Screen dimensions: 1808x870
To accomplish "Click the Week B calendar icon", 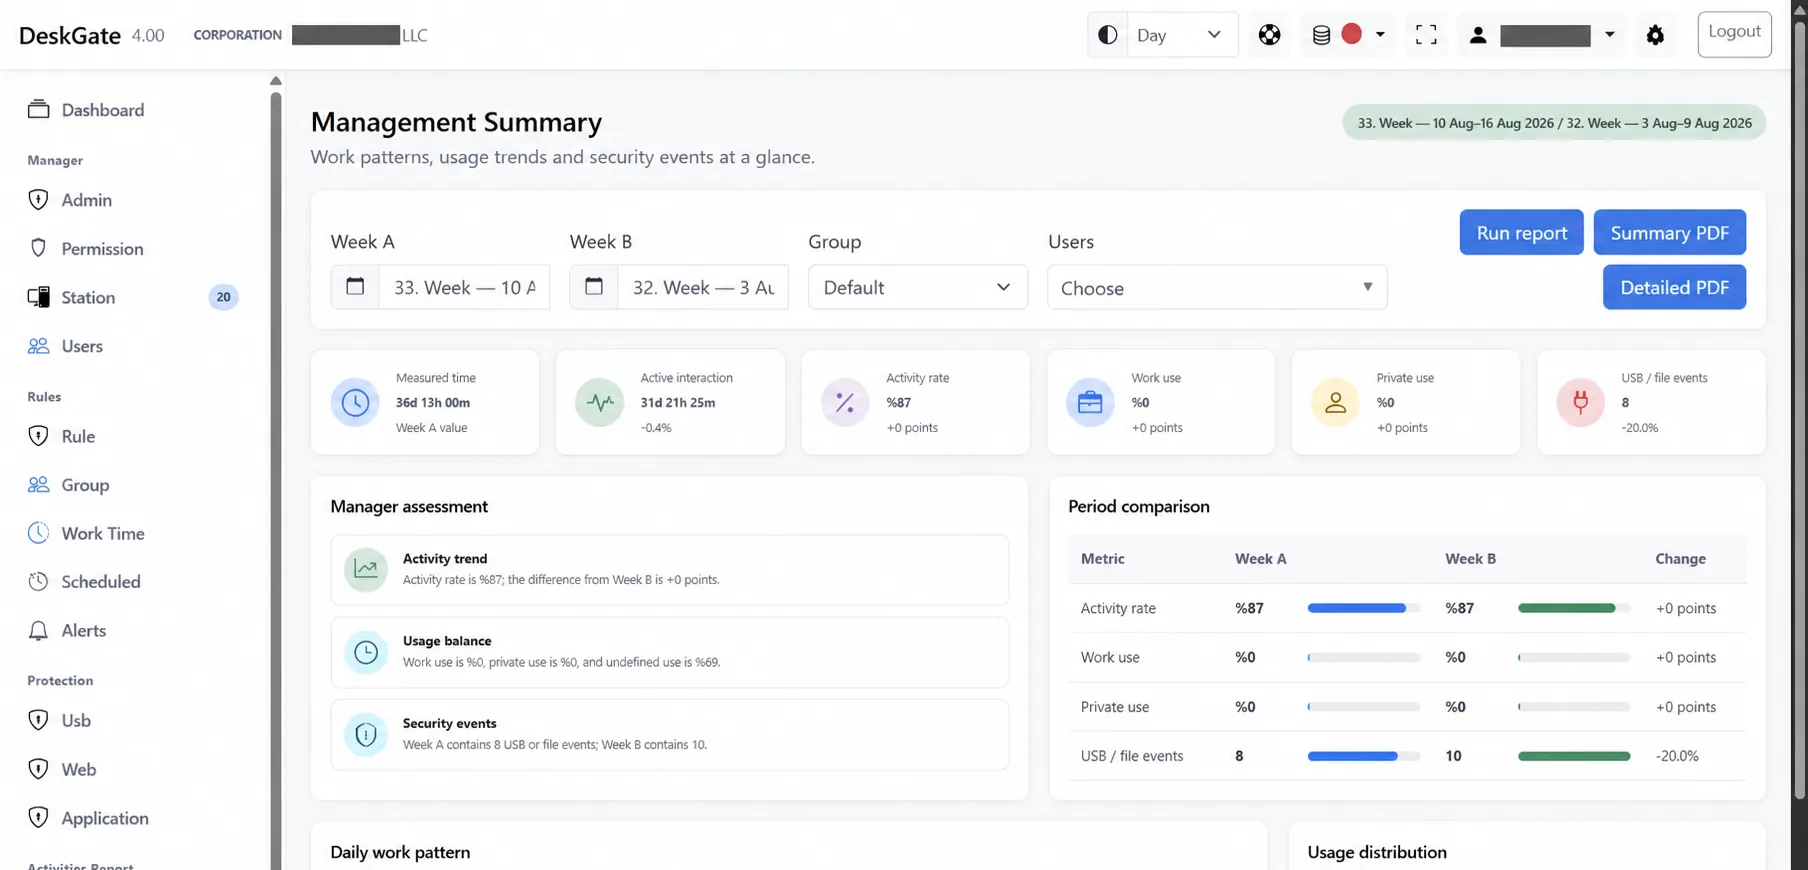I will click(594, 287).
